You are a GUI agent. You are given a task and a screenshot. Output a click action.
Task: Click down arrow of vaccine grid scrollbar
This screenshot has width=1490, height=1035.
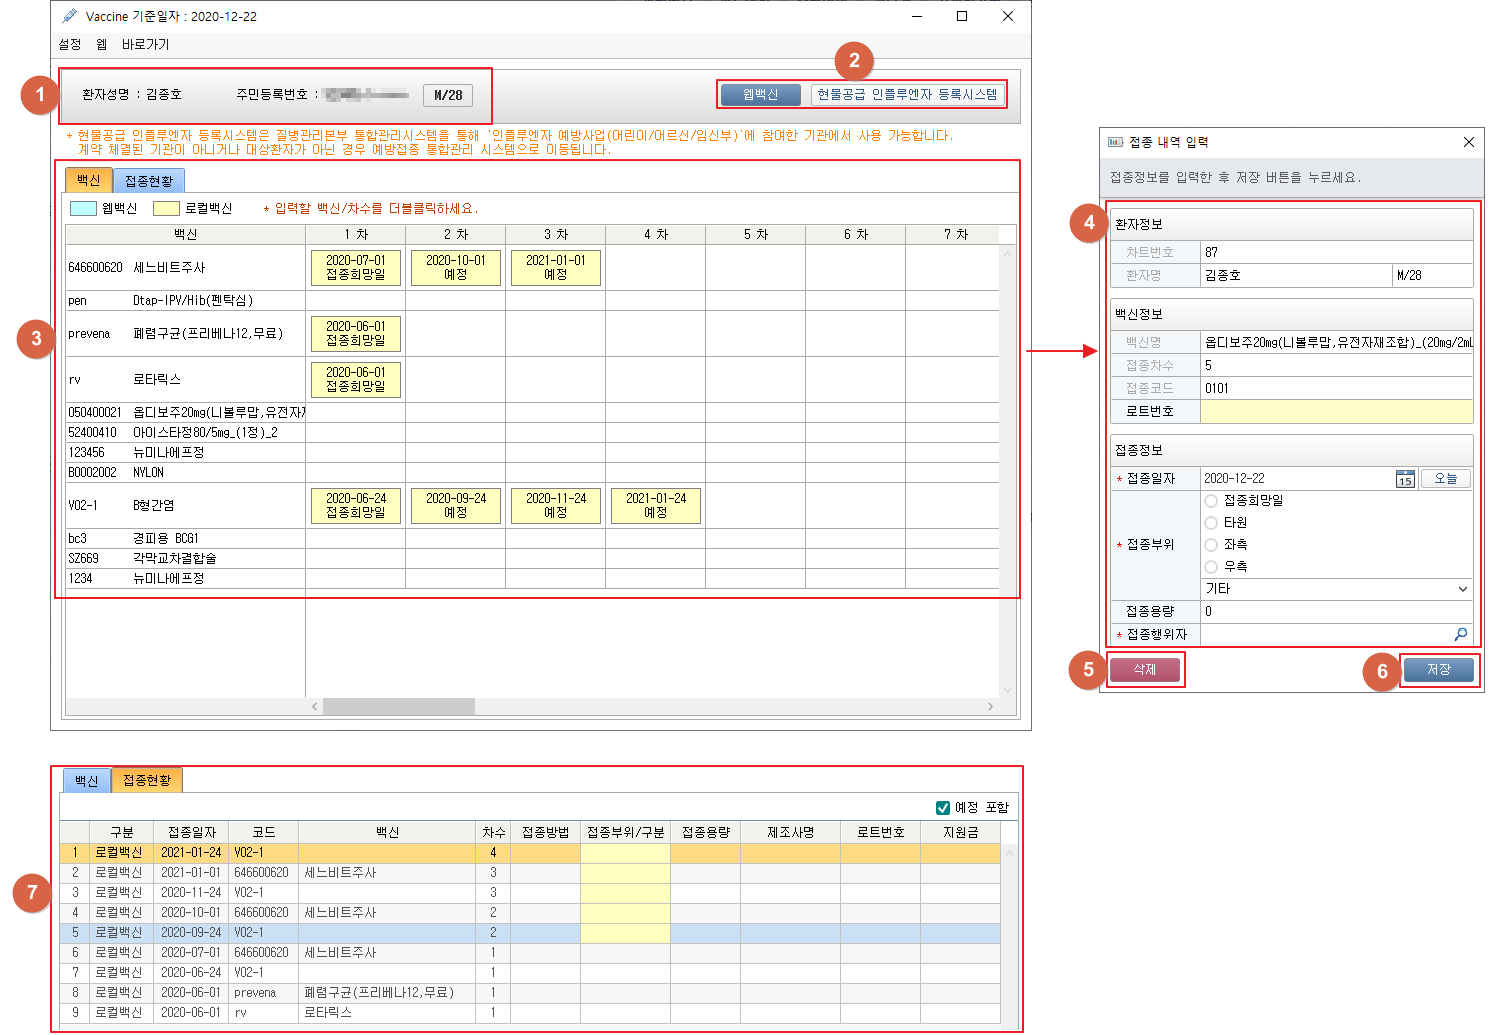(x=1007, y=689)
